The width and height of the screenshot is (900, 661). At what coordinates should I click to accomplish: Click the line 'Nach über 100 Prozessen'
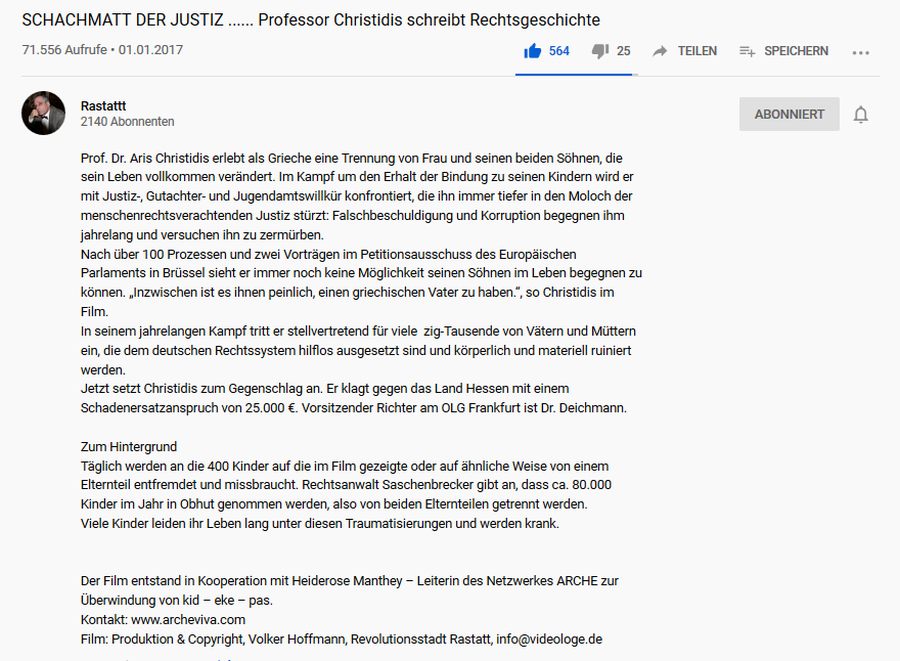[x=328, y=254]
